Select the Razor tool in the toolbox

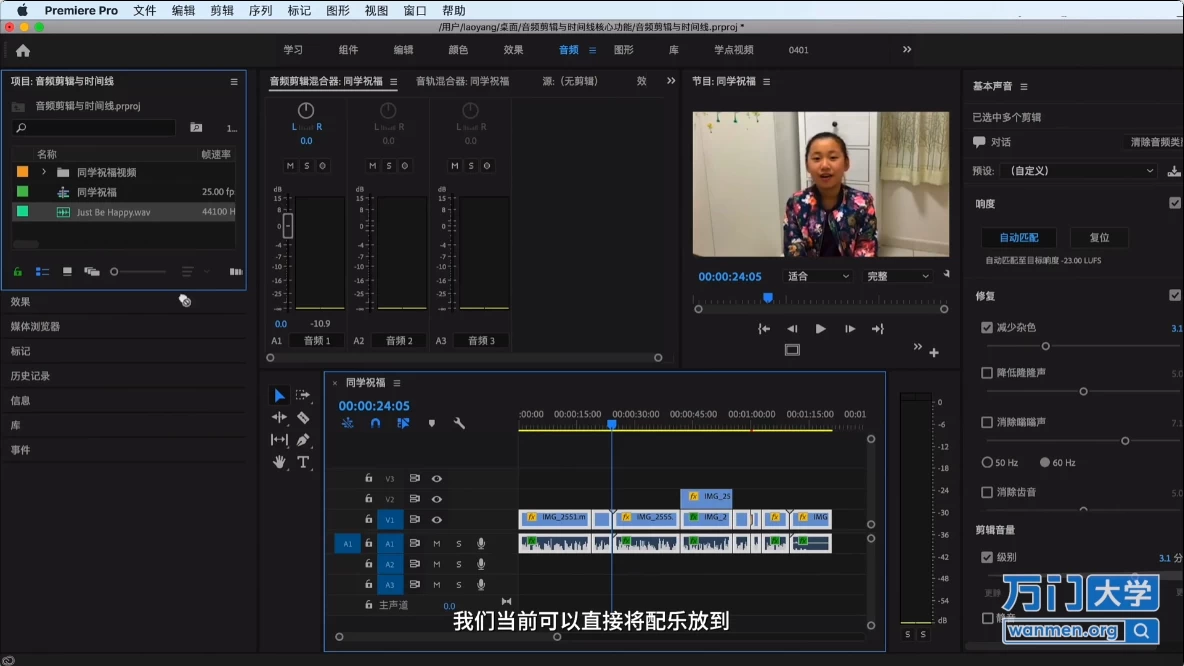303,417
